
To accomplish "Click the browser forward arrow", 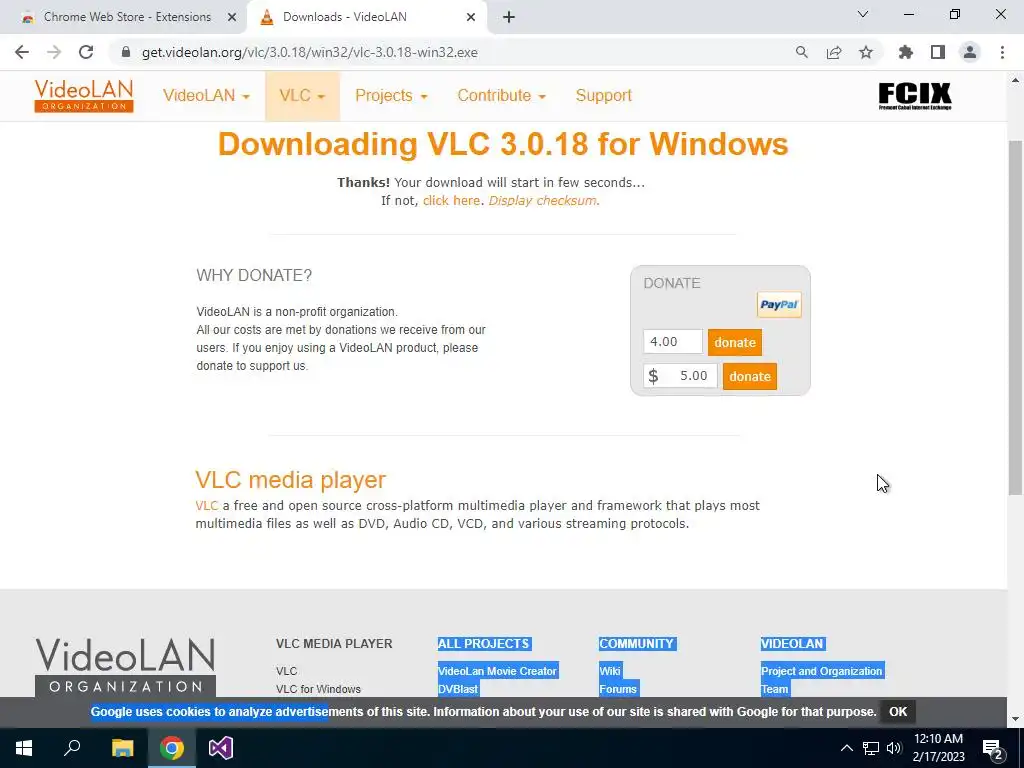I will [x=54, y=52].
